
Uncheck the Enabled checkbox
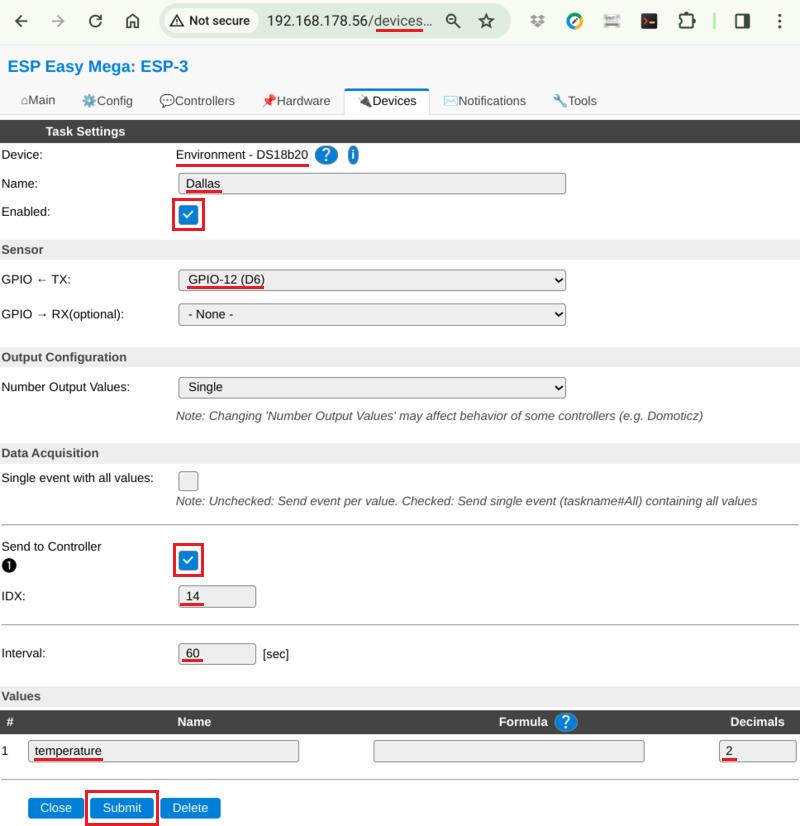pos(188,214)
